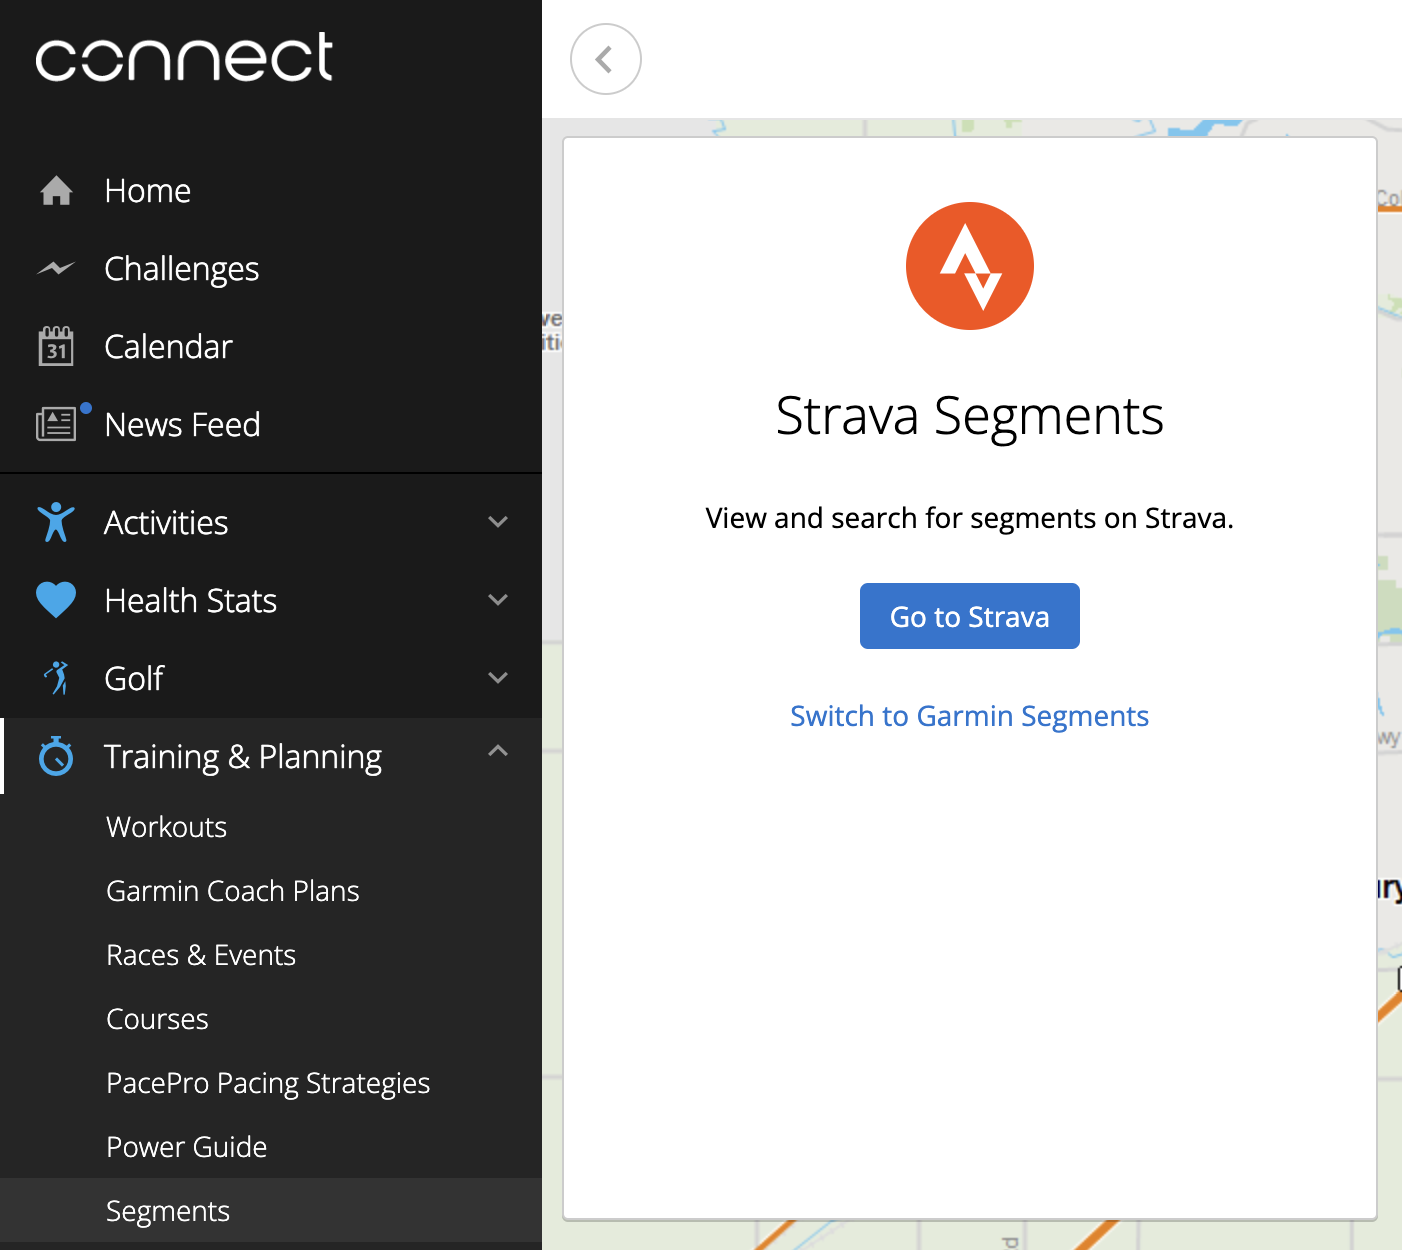Select Garmin Coach Plans
This screenshot has height=1250, width=1402.
click(x=233, y=891)
